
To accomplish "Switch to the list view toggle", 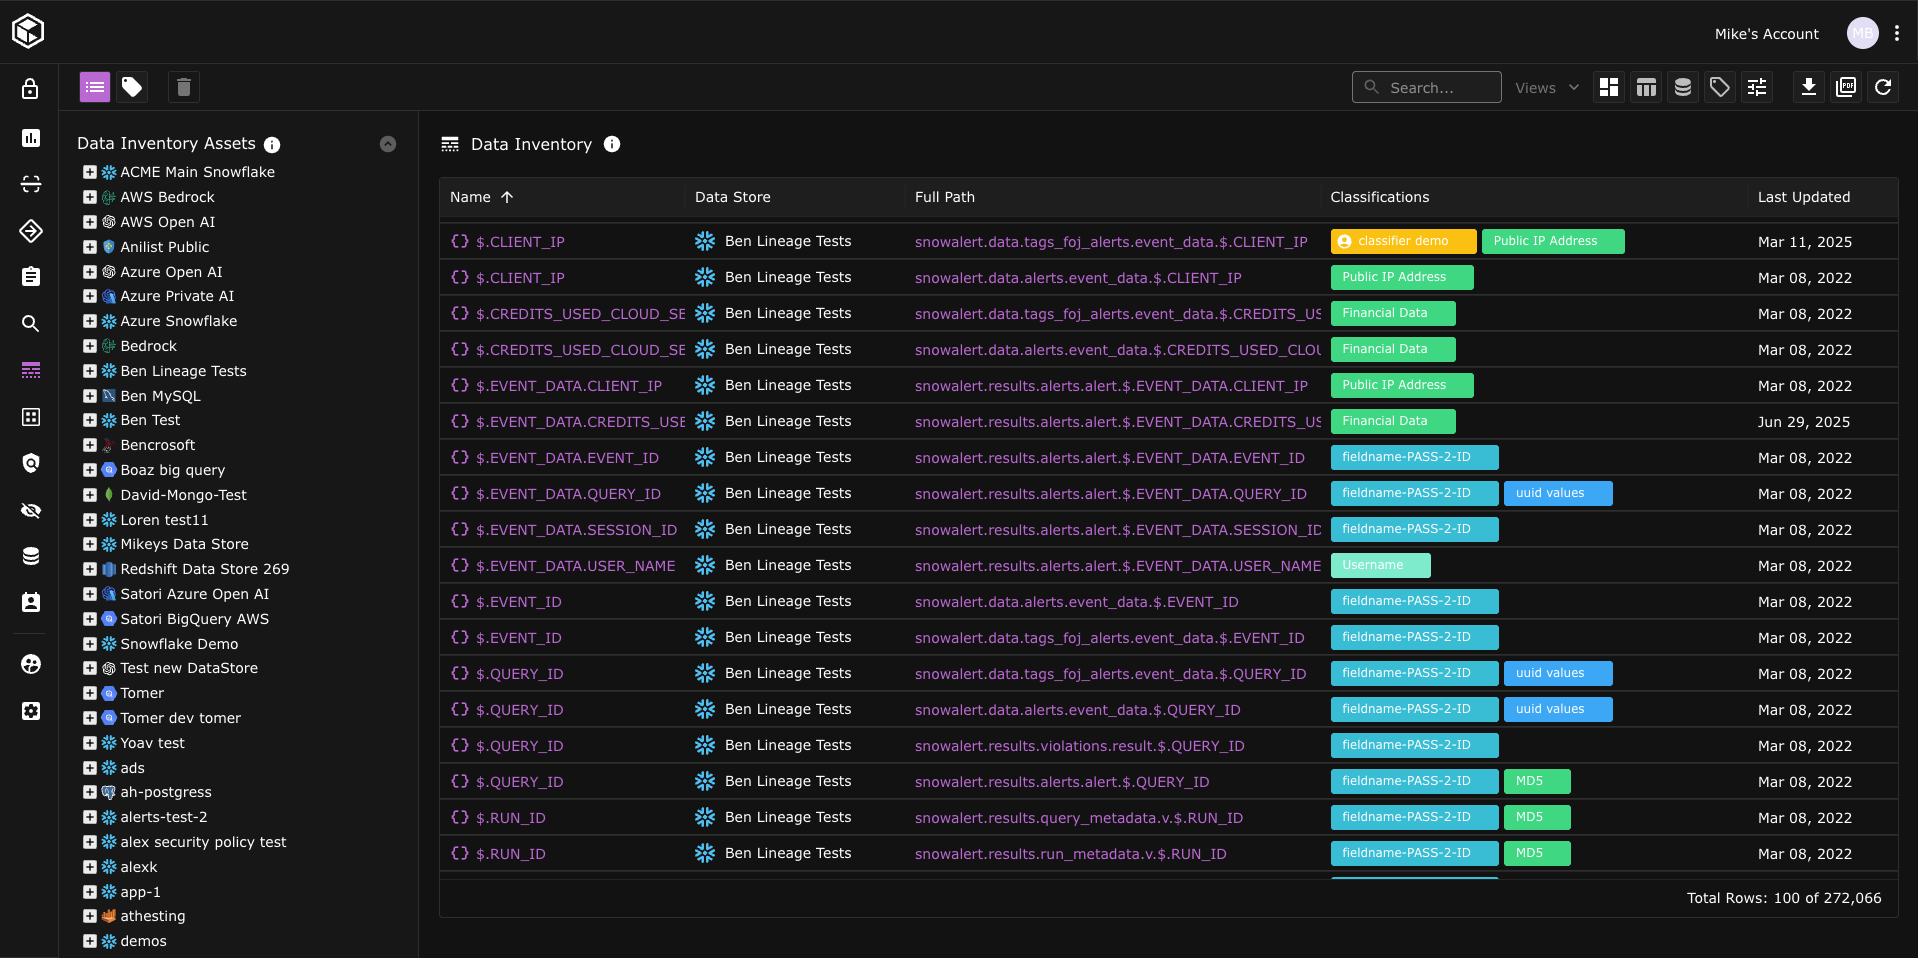I will [95, 88].
